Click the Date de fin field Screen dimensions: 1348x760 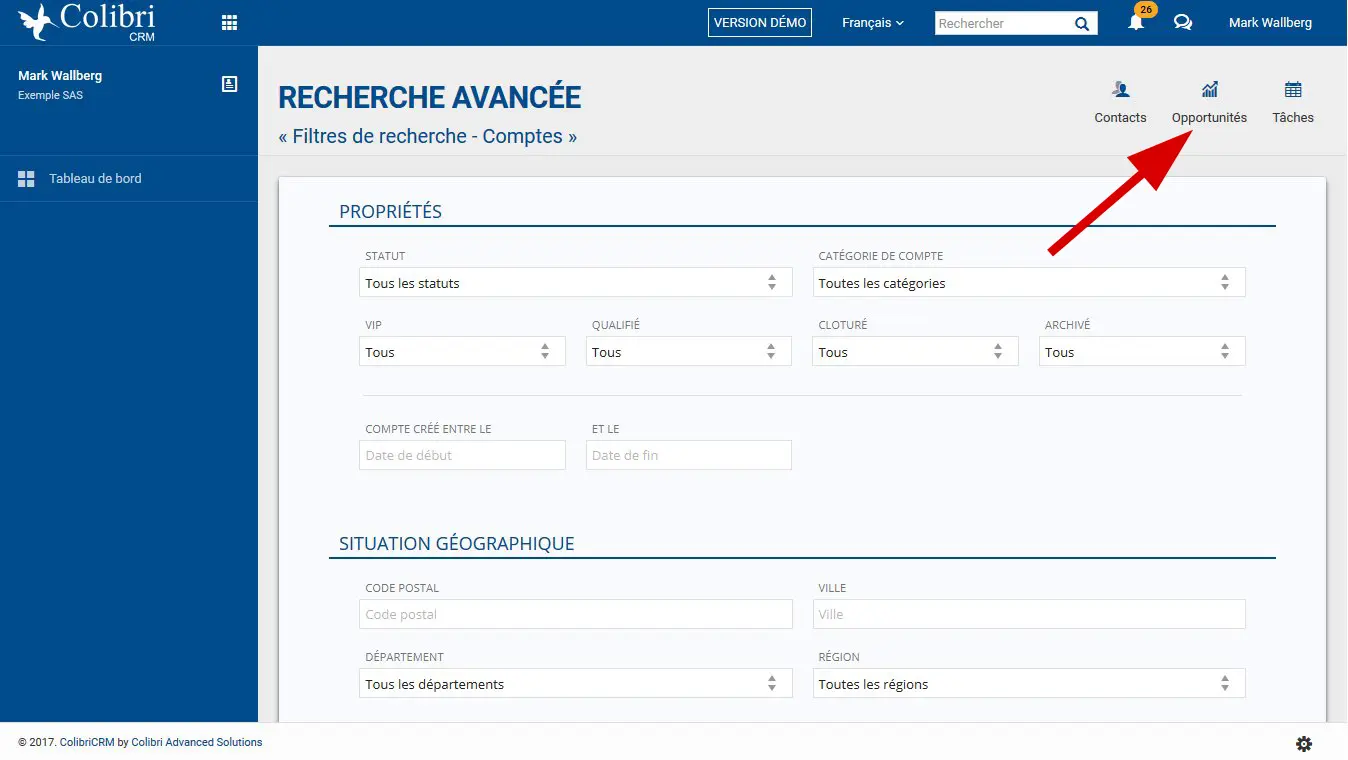pyautogui.click(x=688, y=455)
